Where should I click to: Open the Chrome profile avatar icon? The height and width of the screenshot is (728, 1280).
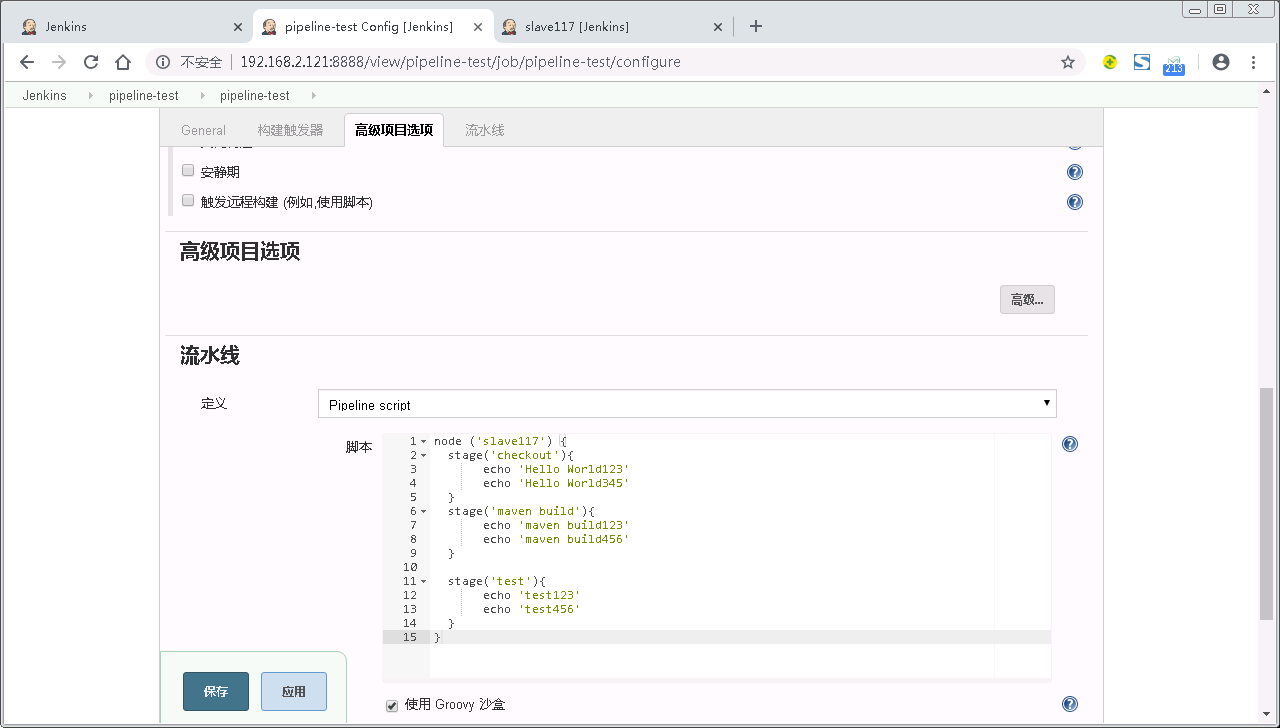pyautogui.click(x=1221, y=62)
